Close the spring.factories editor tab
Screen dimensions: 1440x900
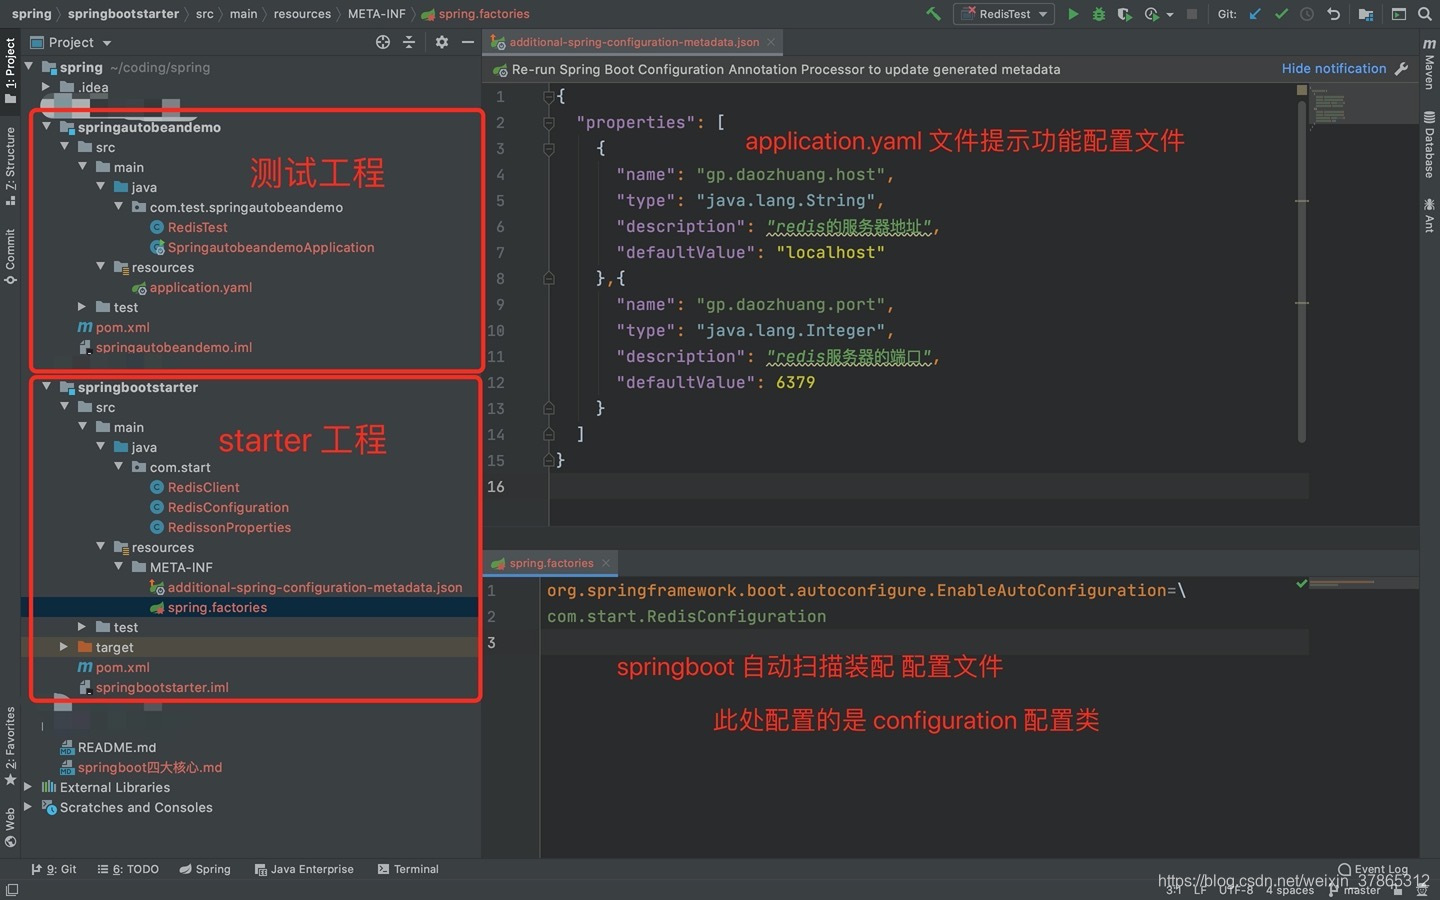click(606, 563)
